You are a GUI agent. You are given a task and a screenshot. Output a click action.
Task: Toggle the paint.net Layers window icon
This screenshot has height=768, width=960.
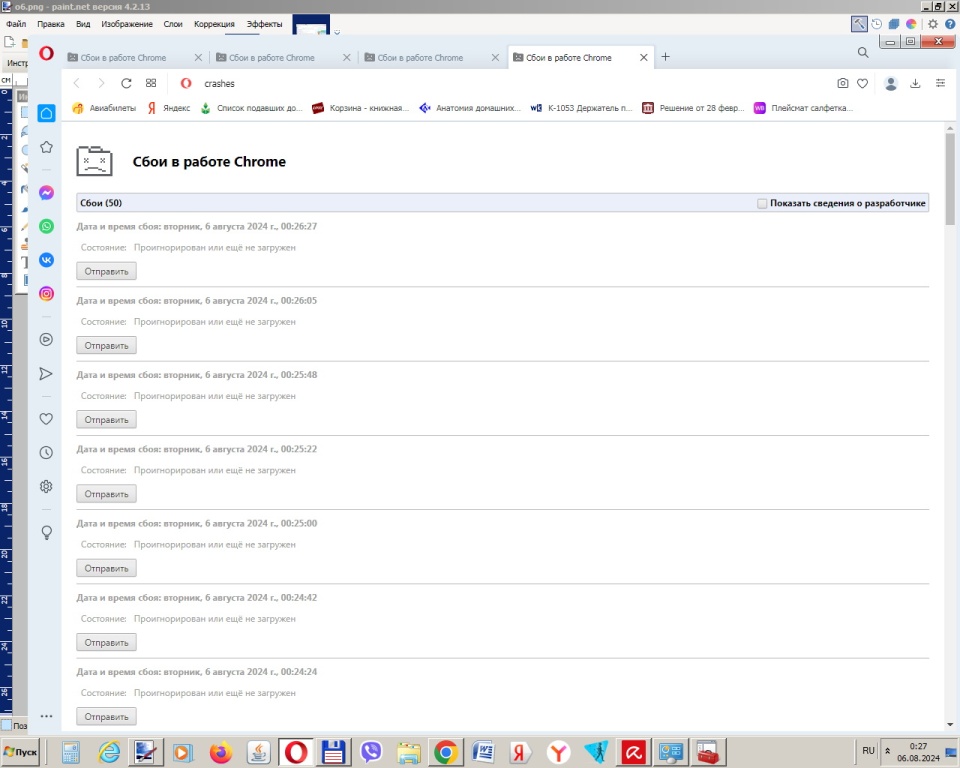point(894,24)
